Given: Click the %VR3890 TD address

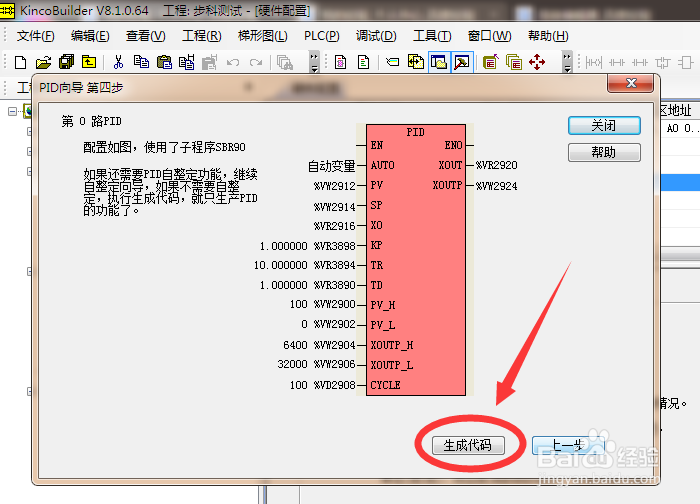Looking at the screenshot, I should [x=335, y=285].
